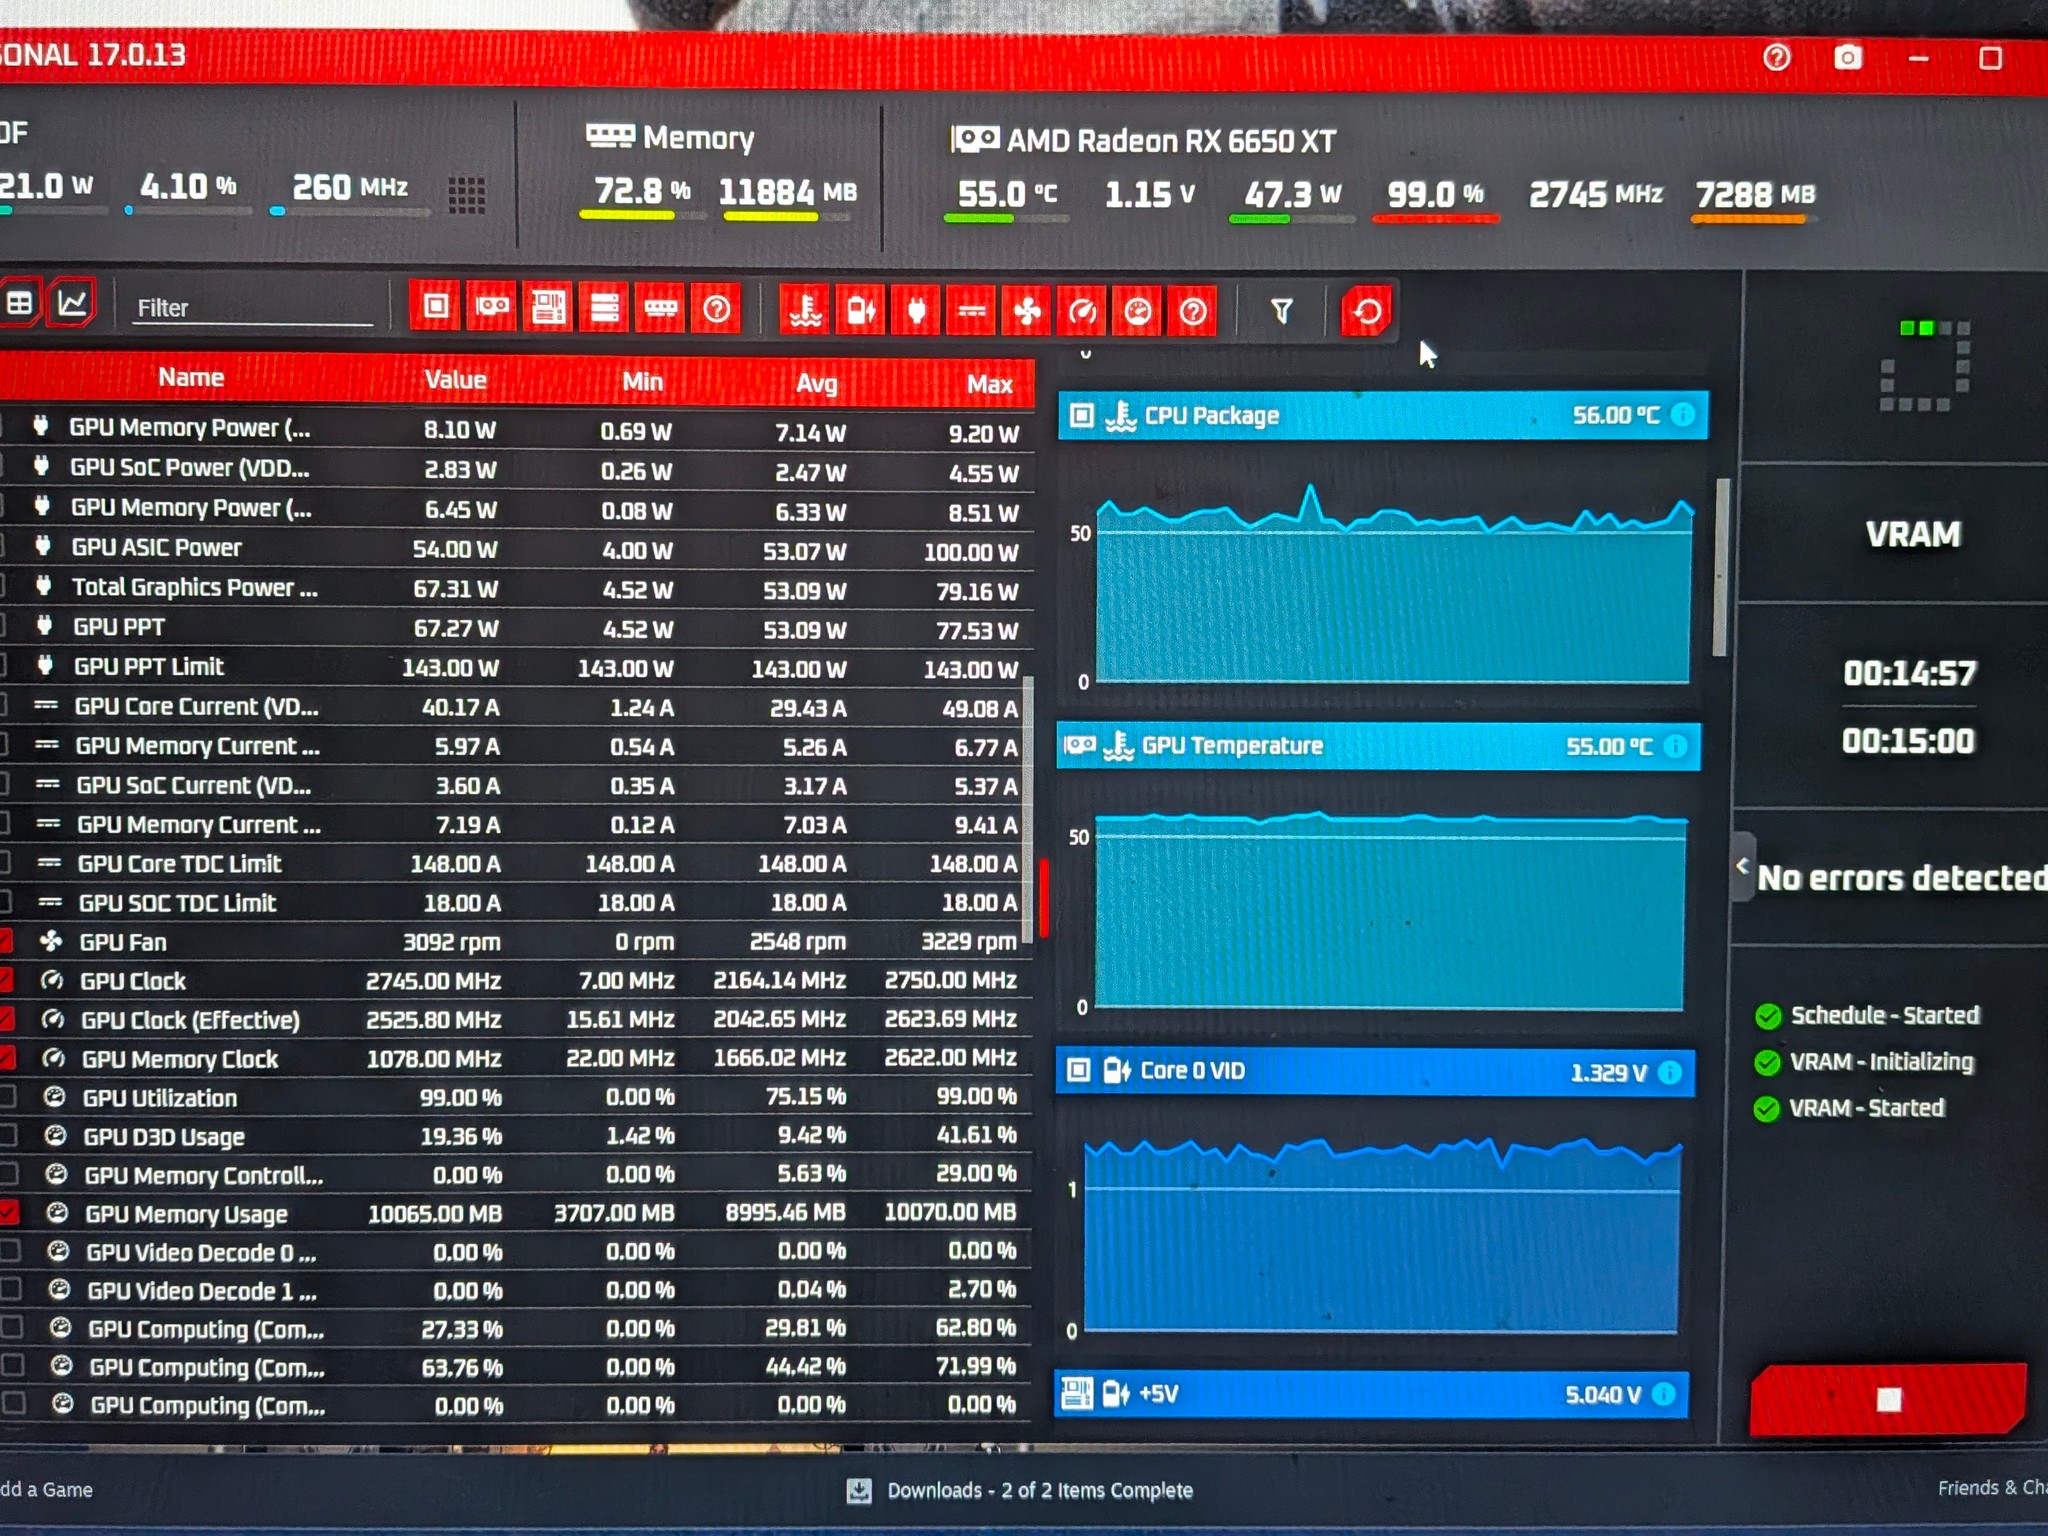Image resolution: width=2048 pixels, height=1536 pixels.
Task: Select the GPU PPT Limit row
Action: [516, 667]
